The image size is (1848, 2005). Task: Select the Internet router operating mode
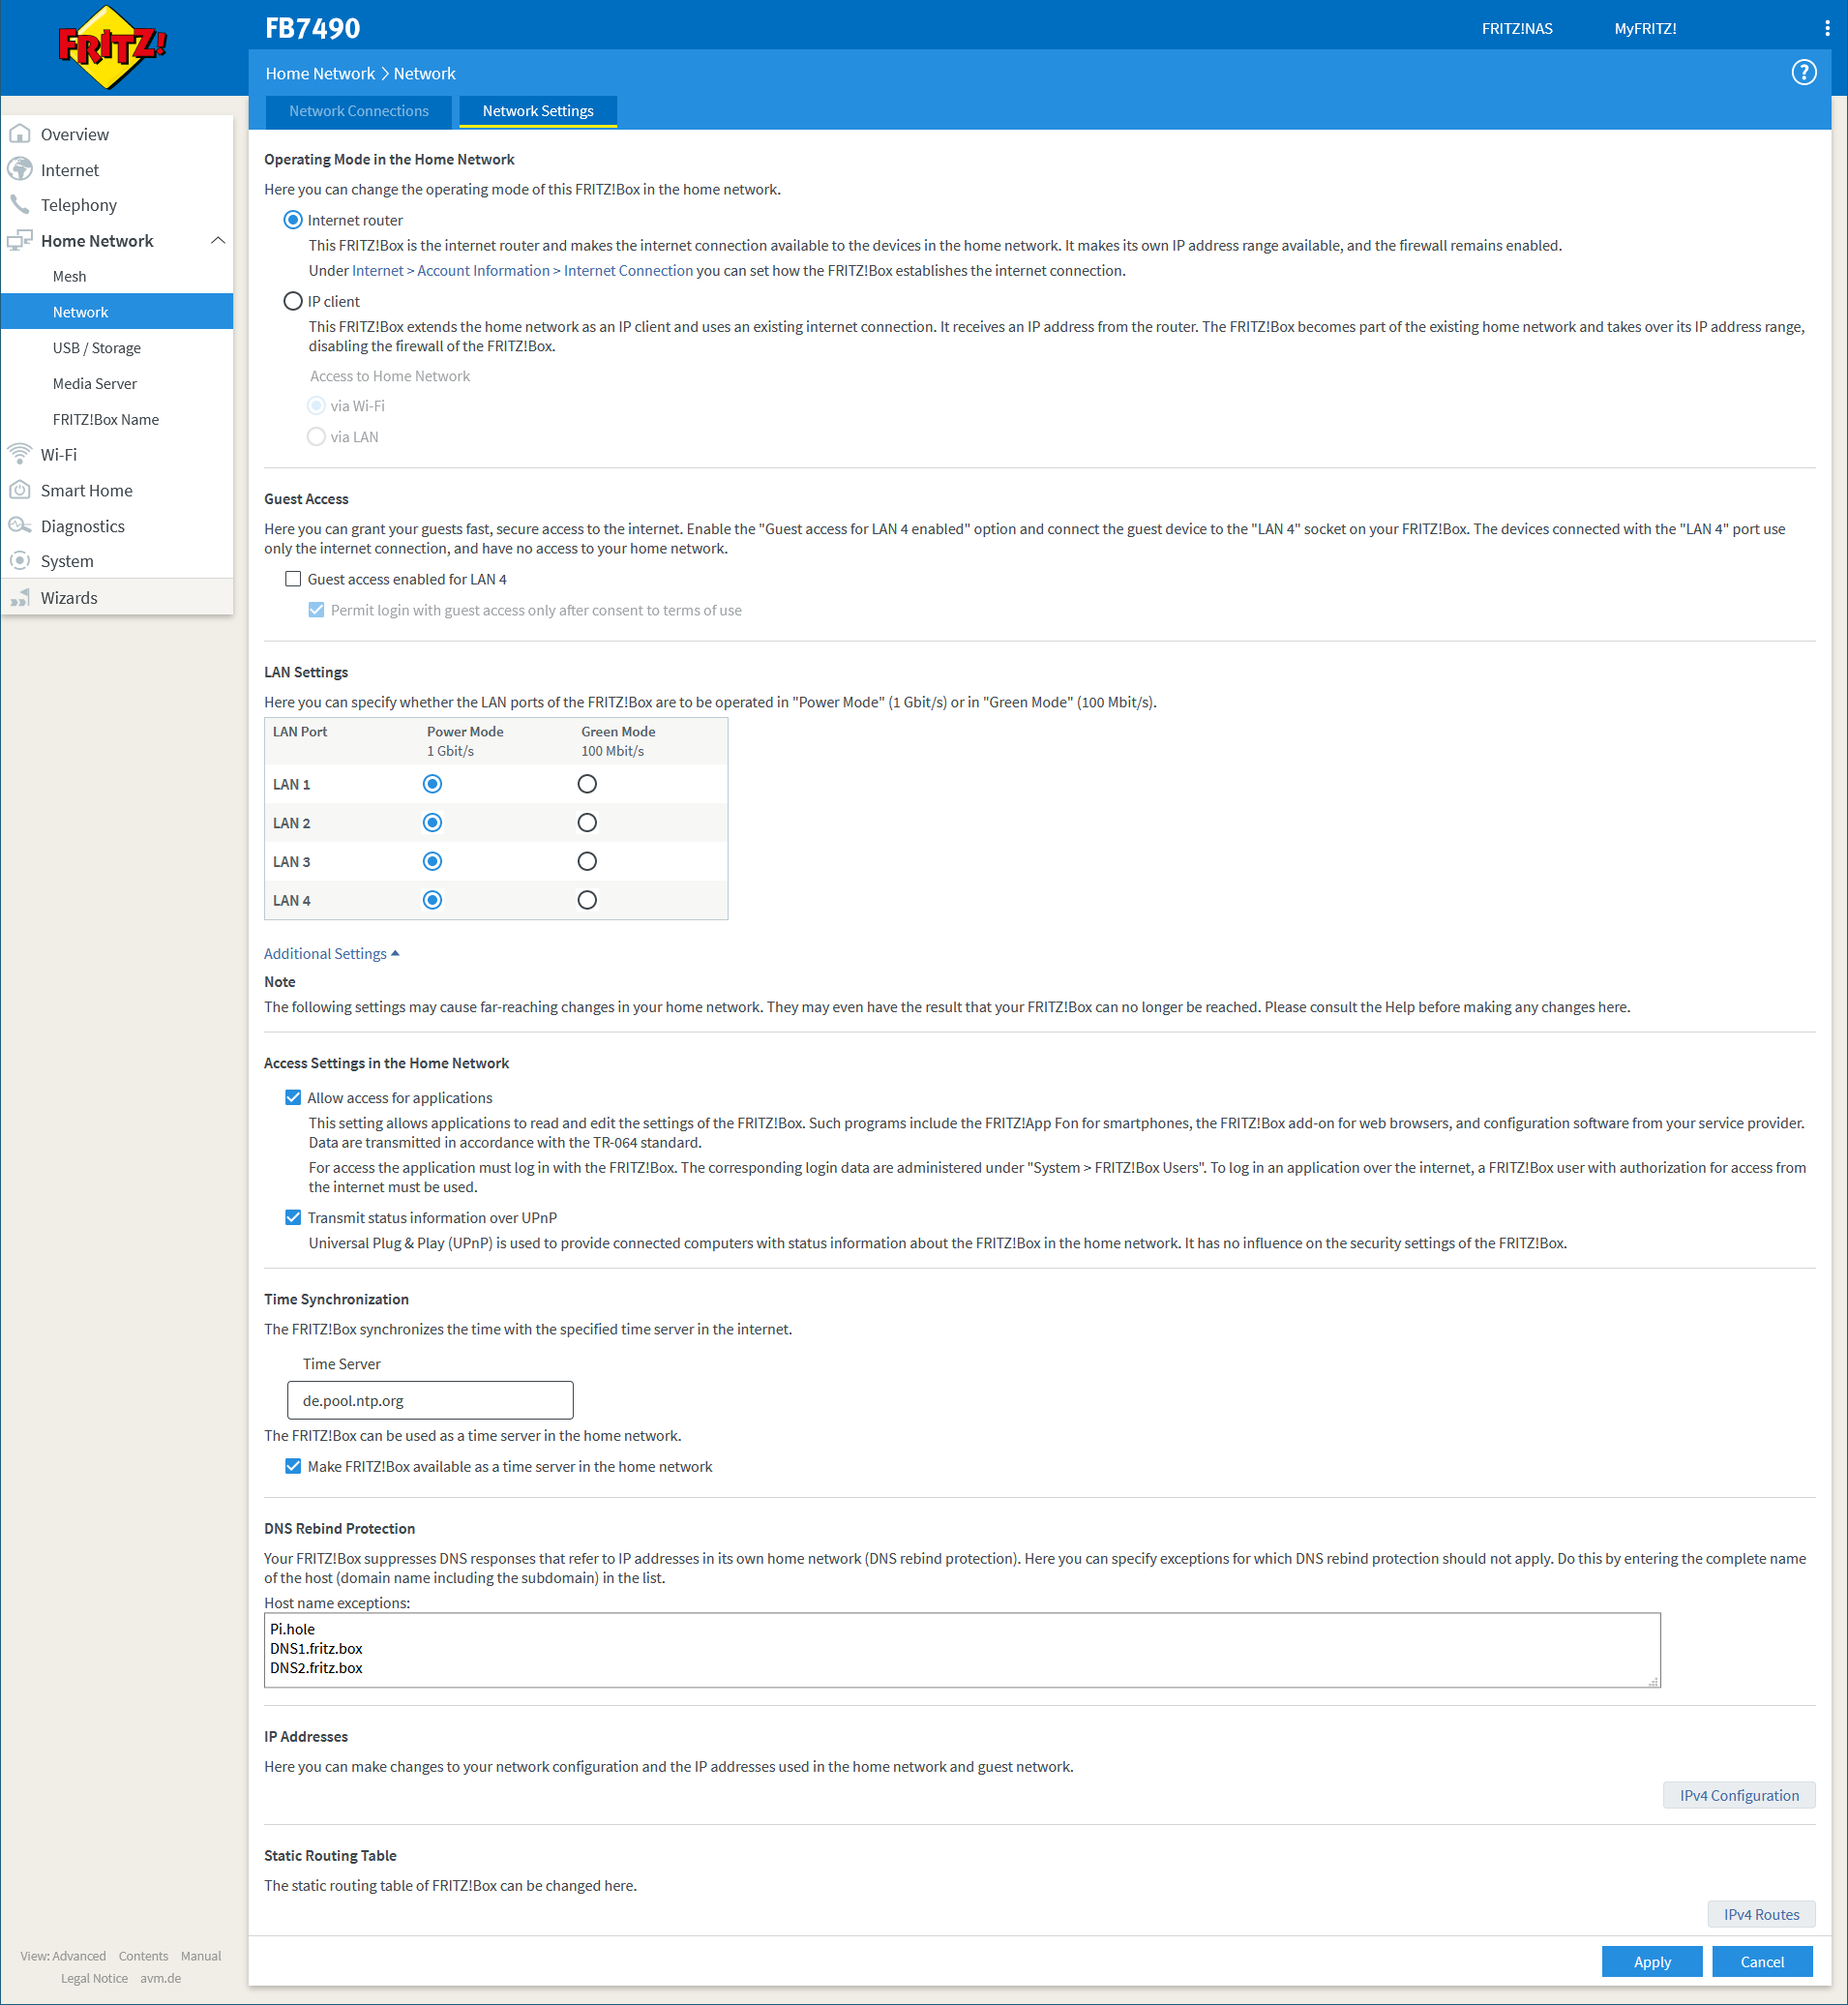[293, 220]
